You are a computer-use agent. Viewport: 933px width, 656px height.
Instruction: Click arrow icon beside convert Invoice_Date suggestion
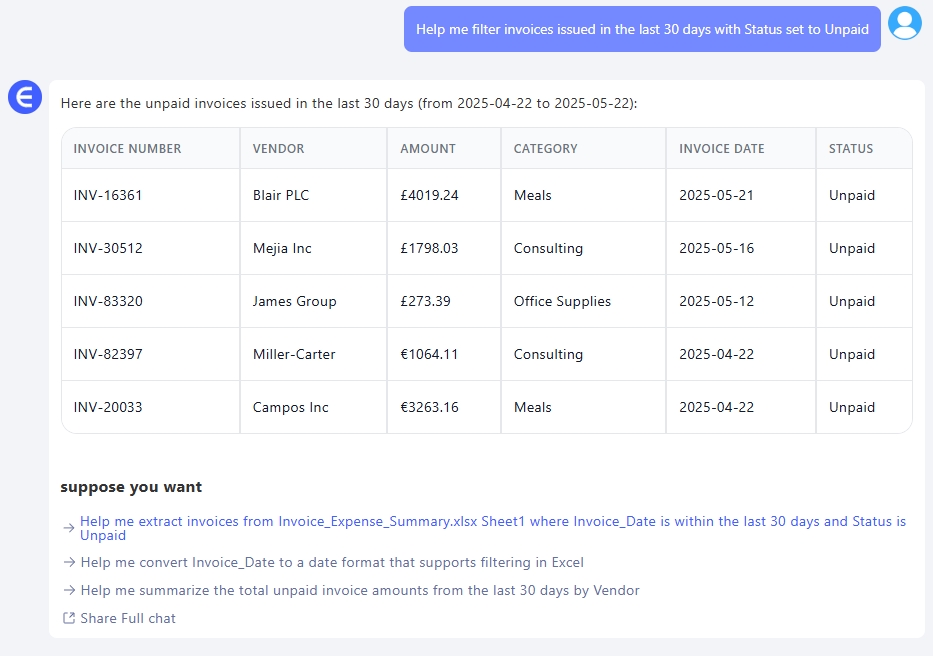[69, 563]
